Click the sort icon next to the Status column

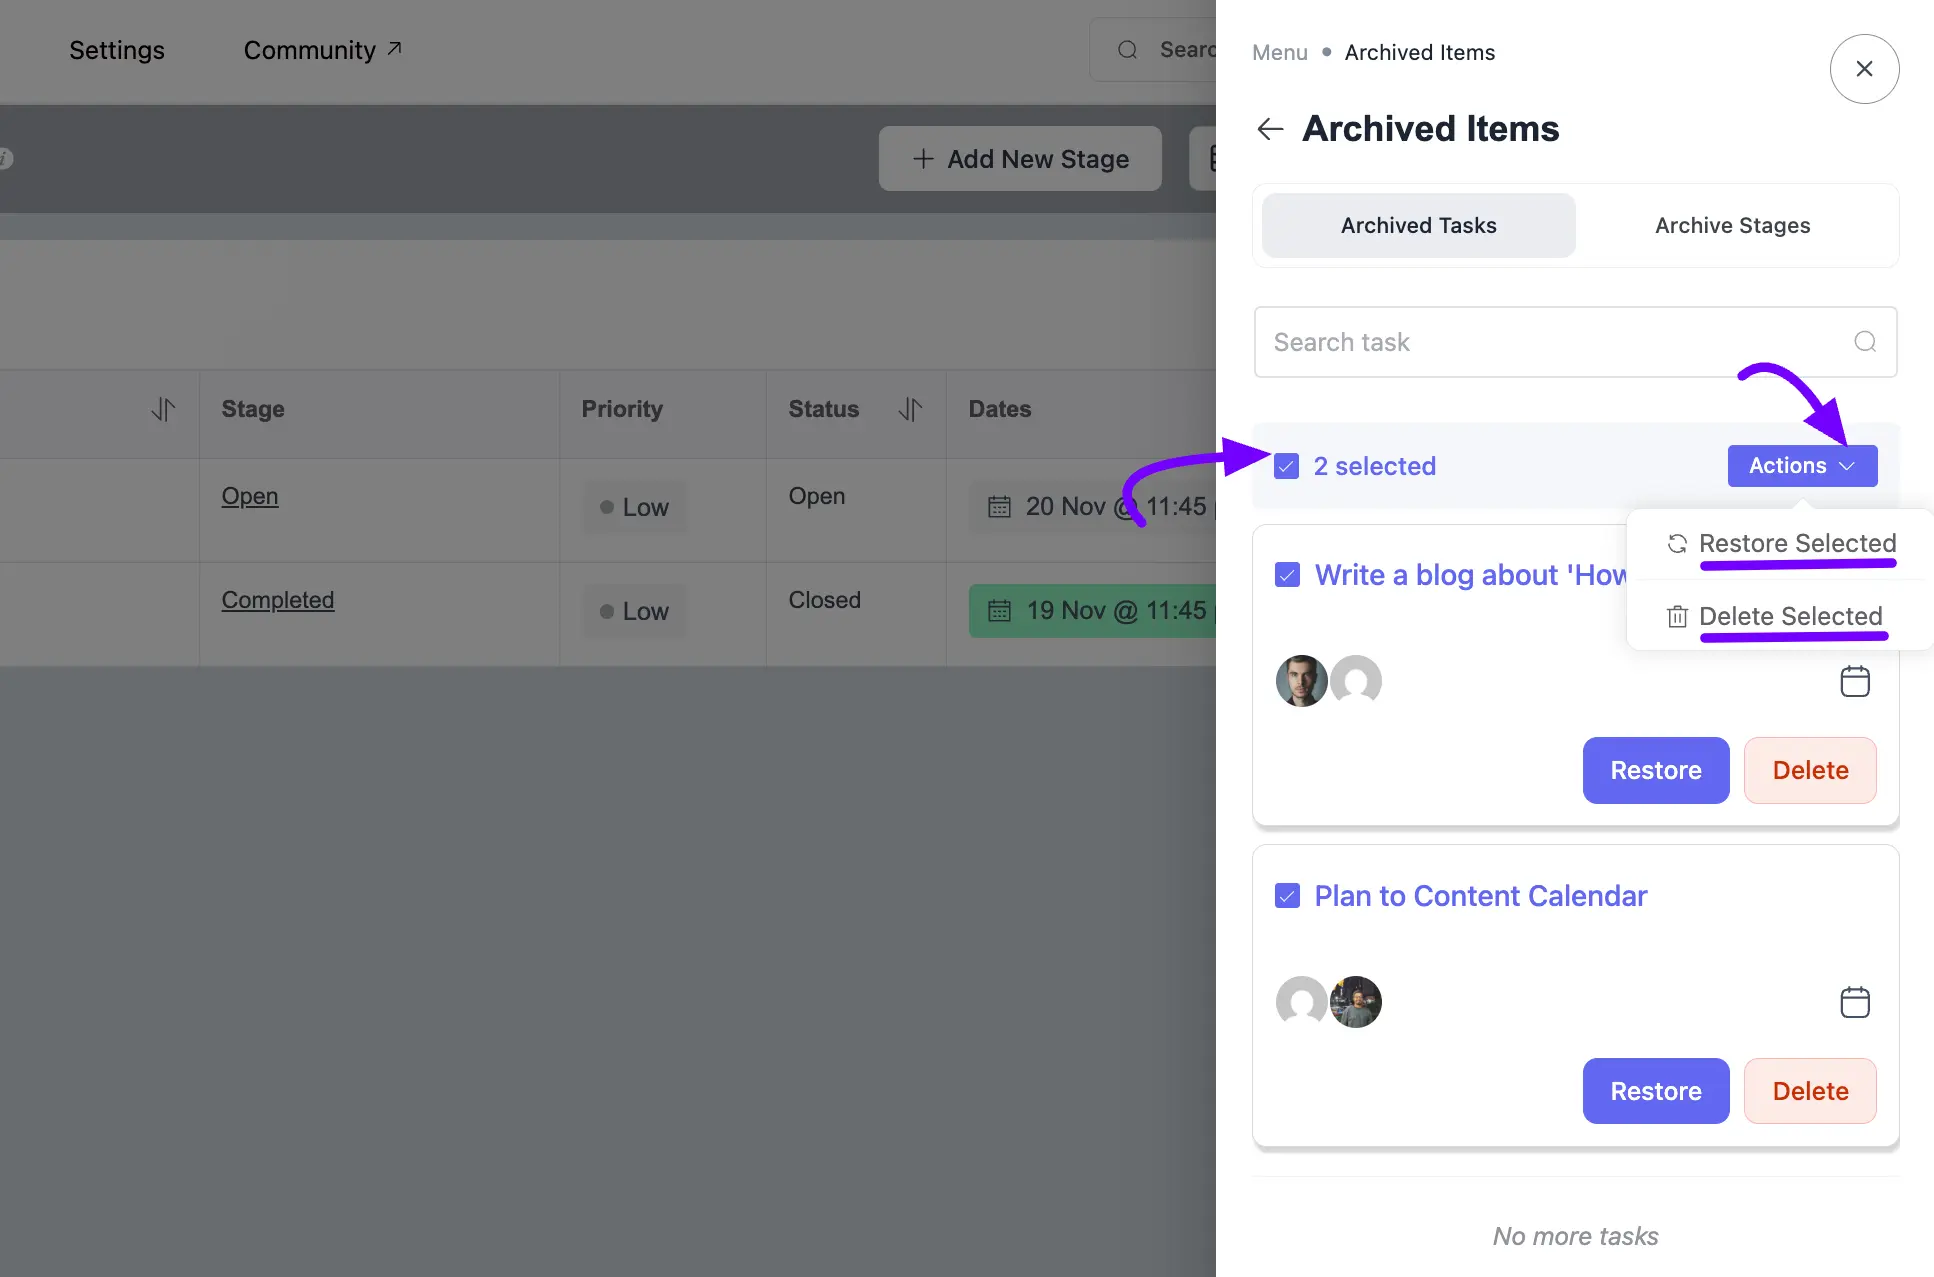(x=910, y=409)
